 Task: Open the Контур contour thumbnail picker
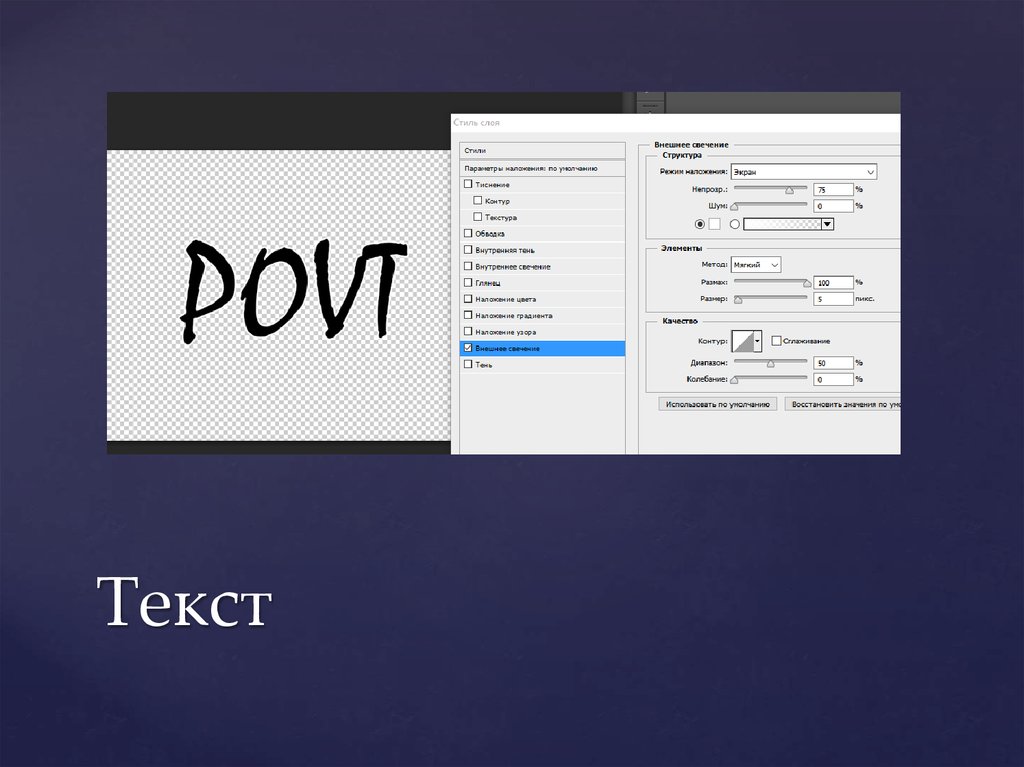[x=745, y=341]
